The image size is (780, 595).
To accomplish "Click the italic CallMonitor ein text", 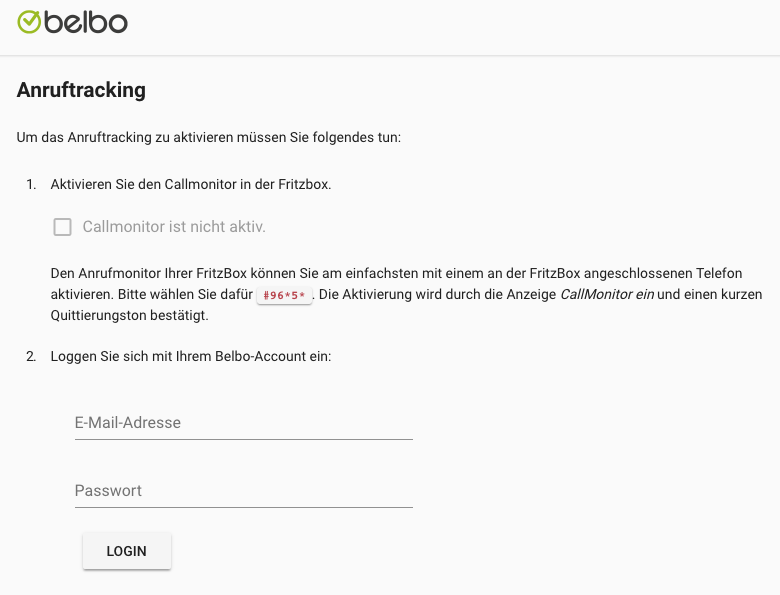I will point(607,295).
